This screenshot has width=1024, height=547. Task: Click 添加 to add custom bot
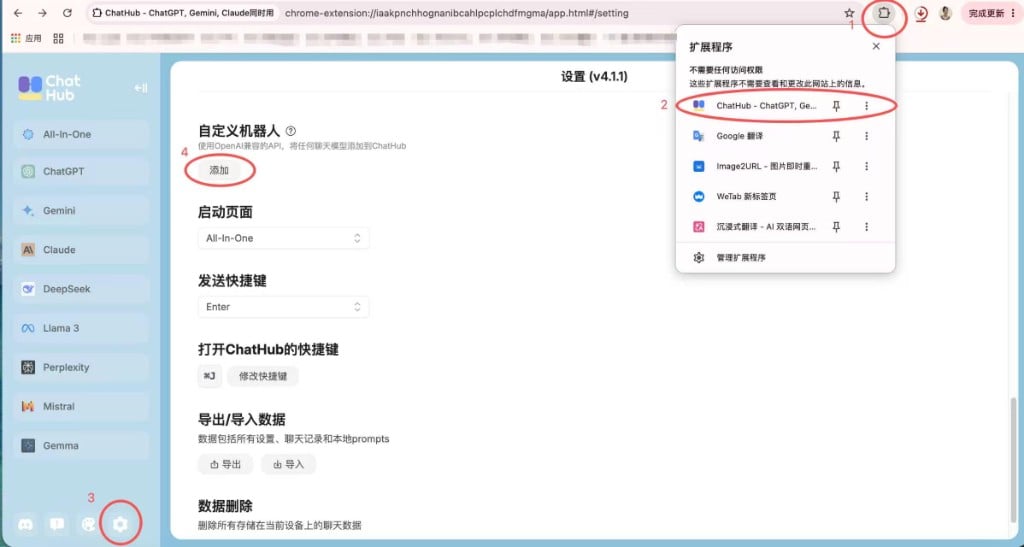(x=219, y=170)
